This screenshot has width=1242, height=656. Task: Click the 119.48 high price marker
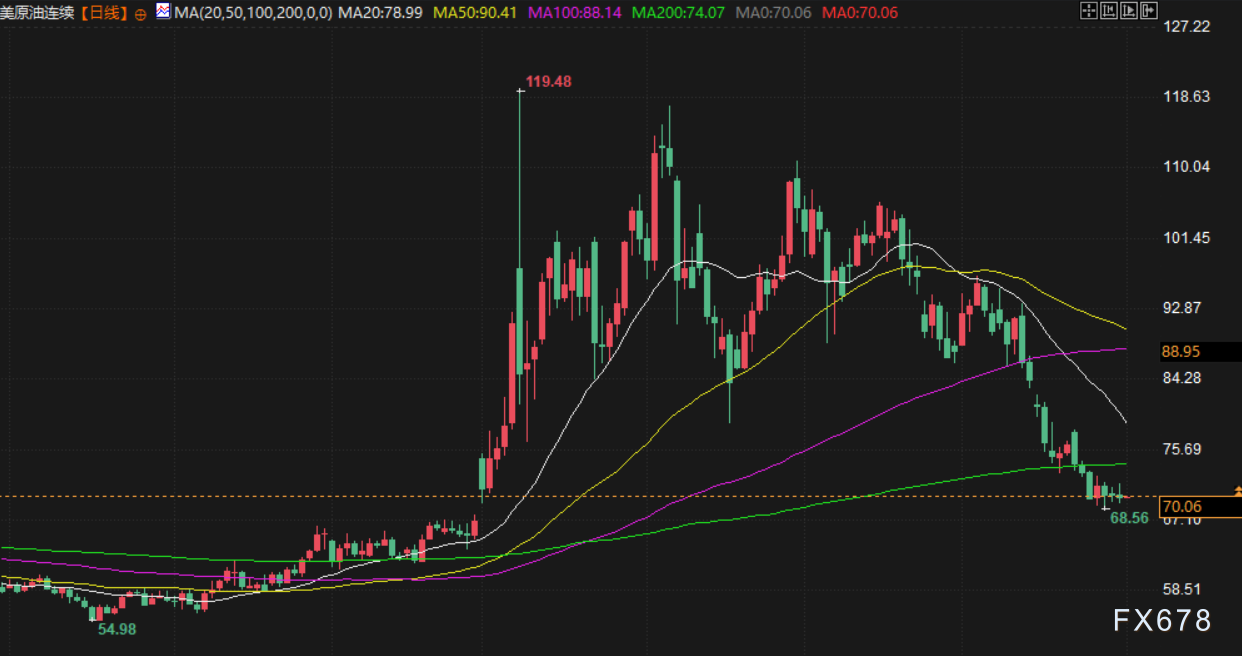pos(549,82)
